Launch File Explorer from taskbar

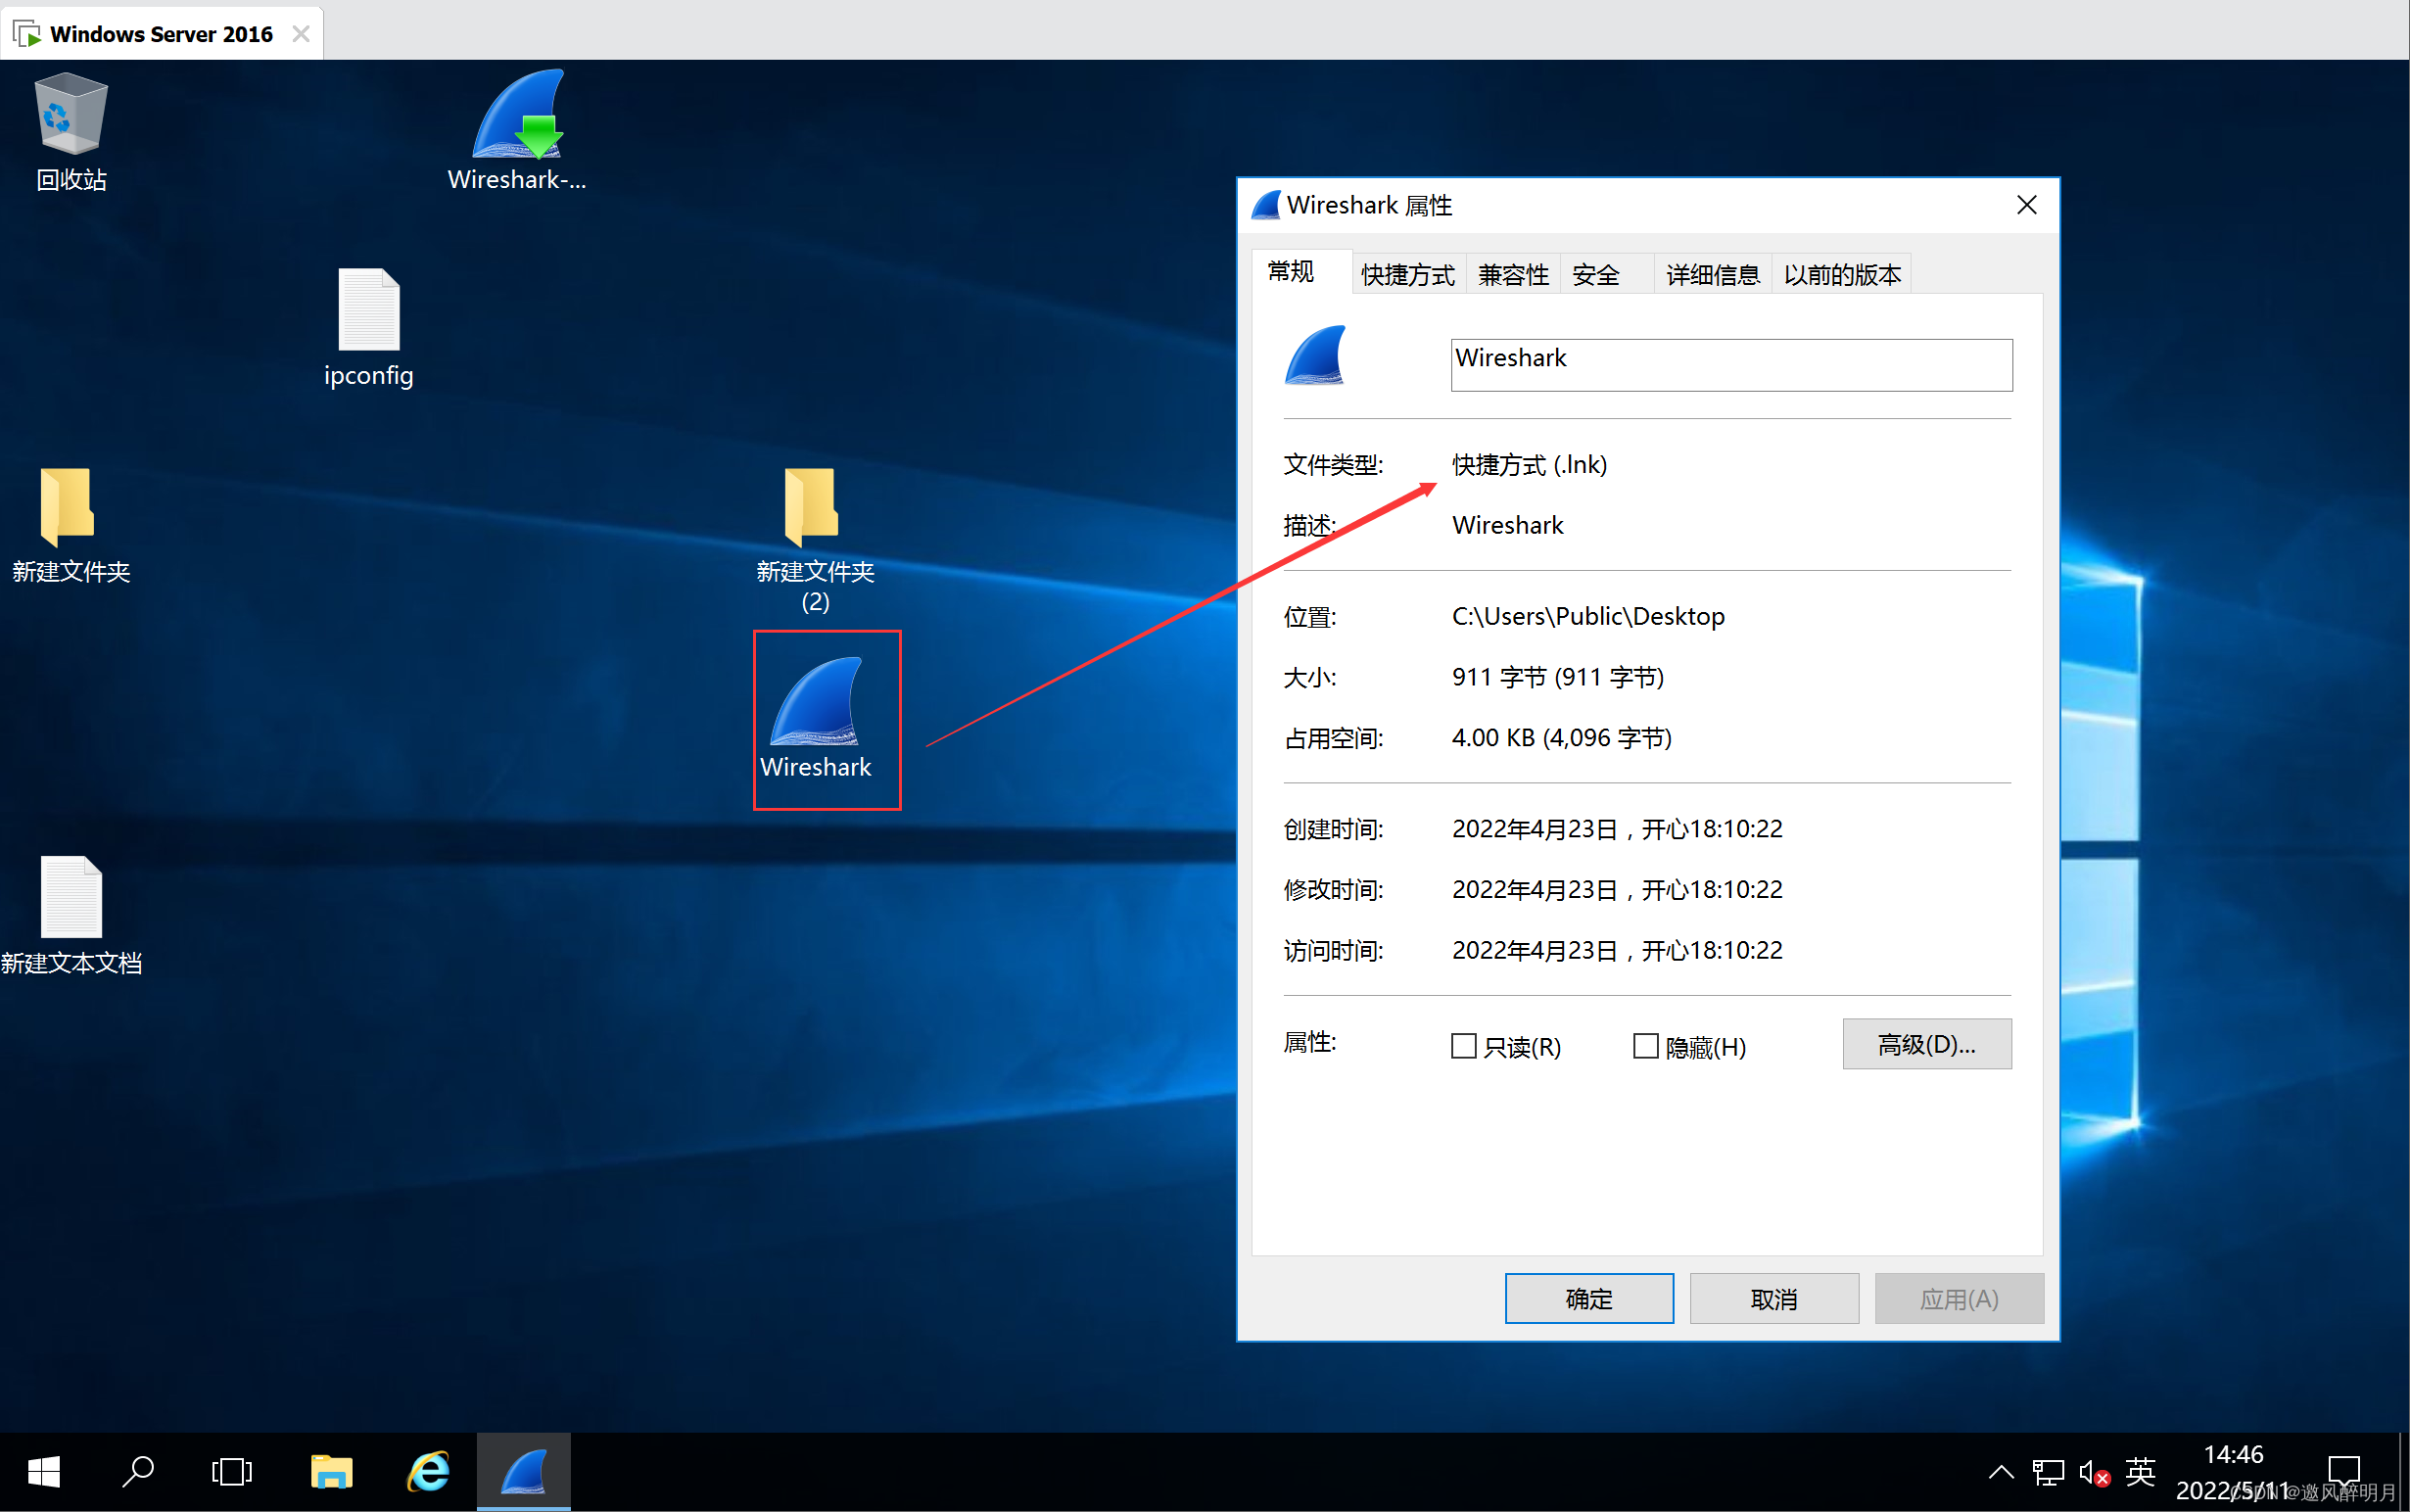pos(331,1471)
